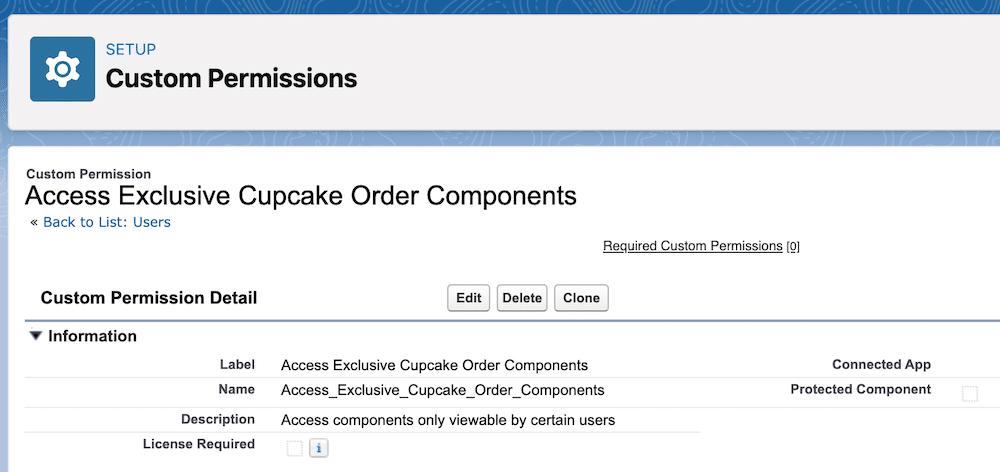Click the Information section heading
The width and height of the screenshot is (1000, 472).
click(x=92, y=336)
